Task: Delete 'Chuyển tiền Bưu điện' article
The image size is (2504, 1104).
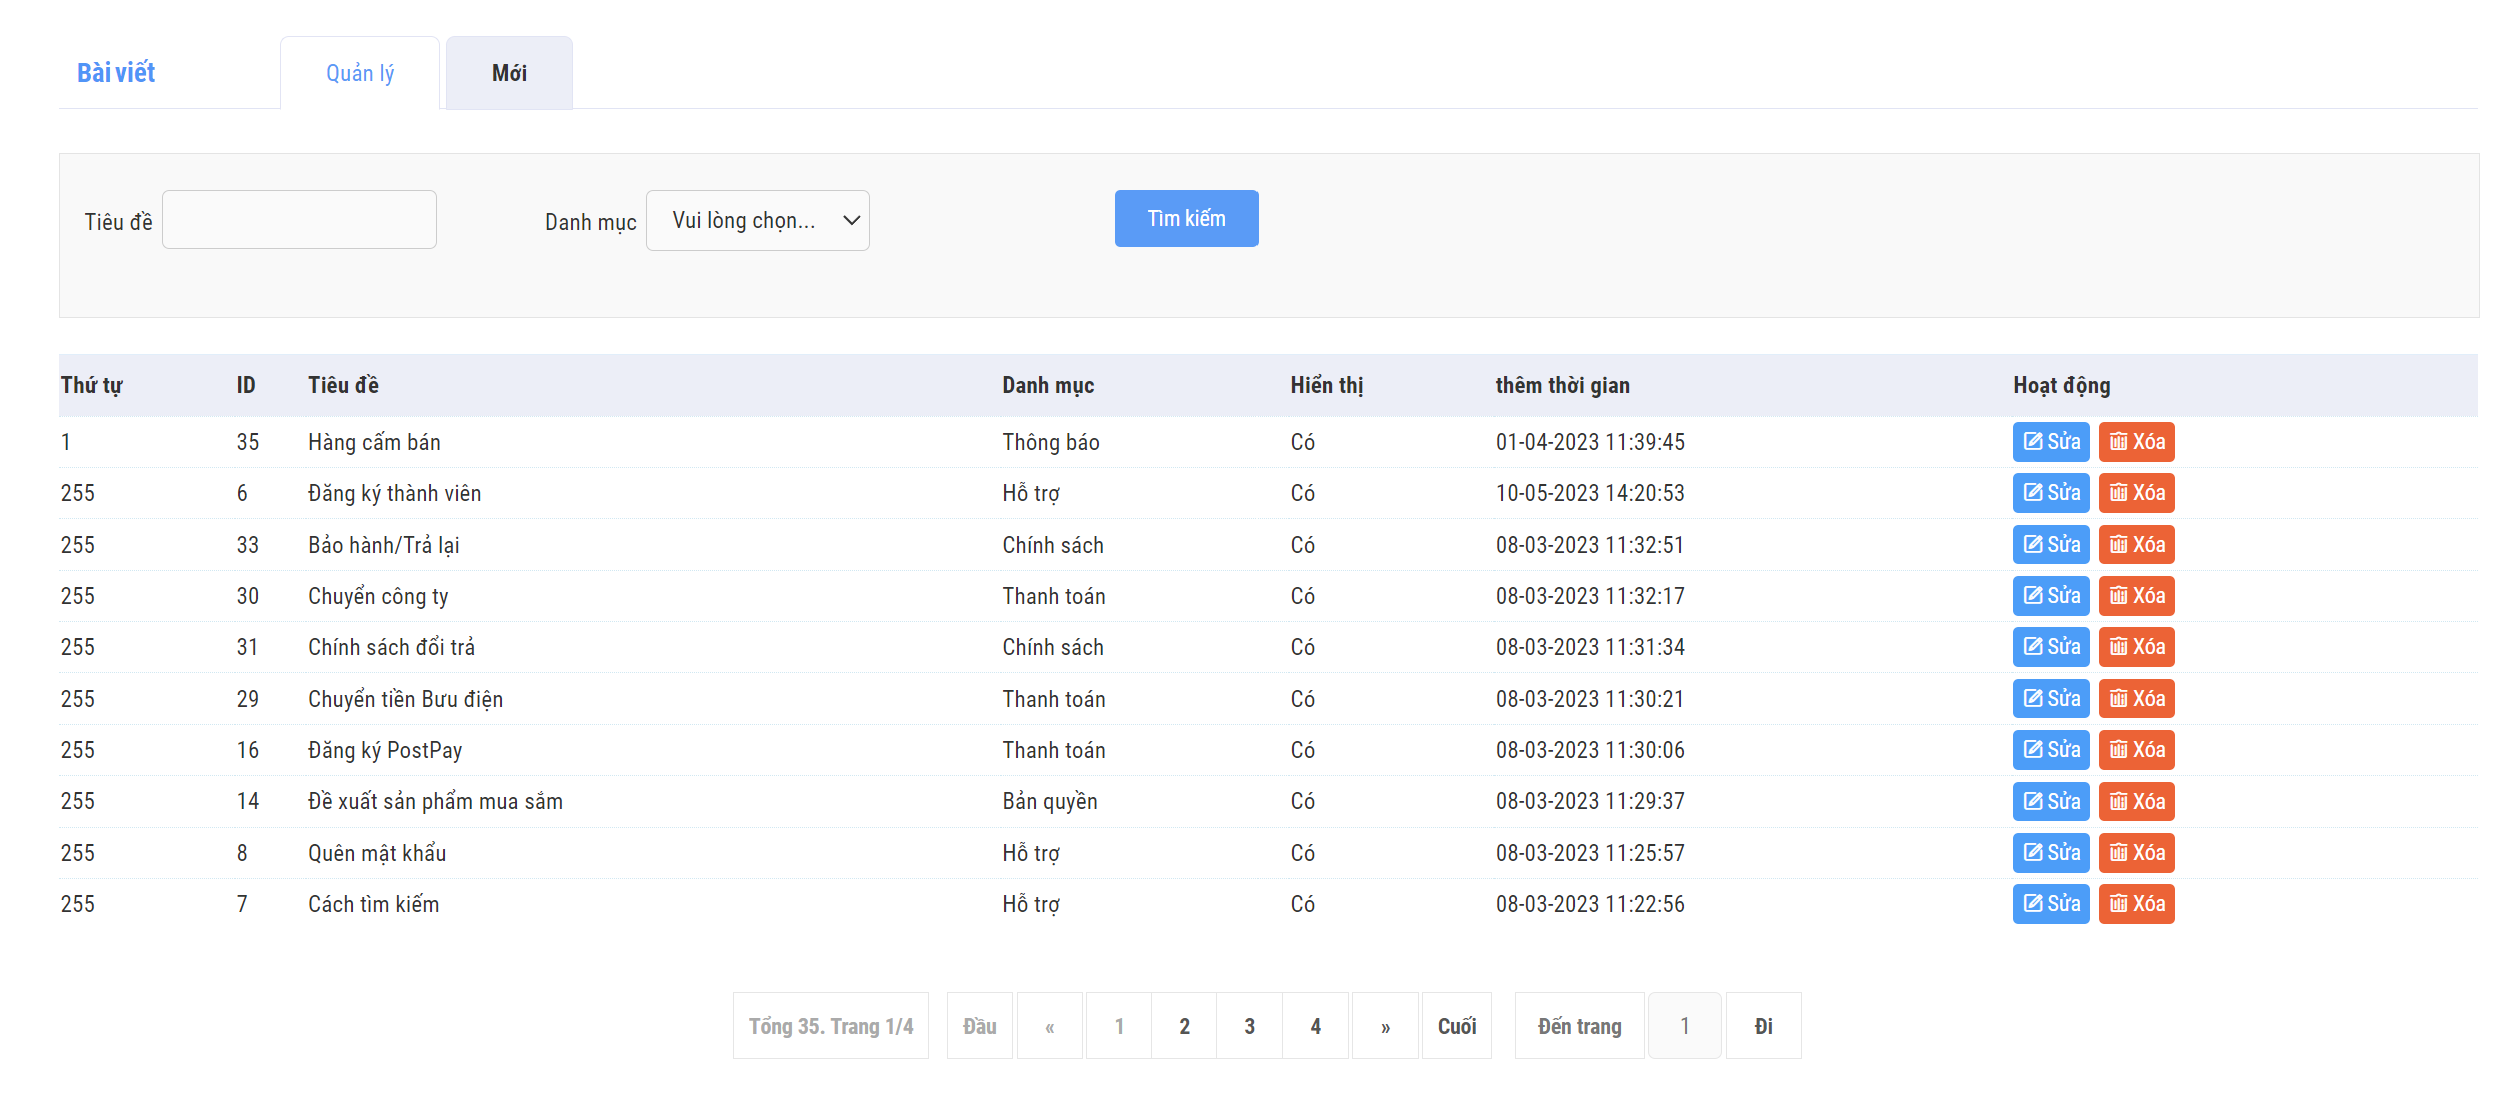Action: [x=2136, y=699]
